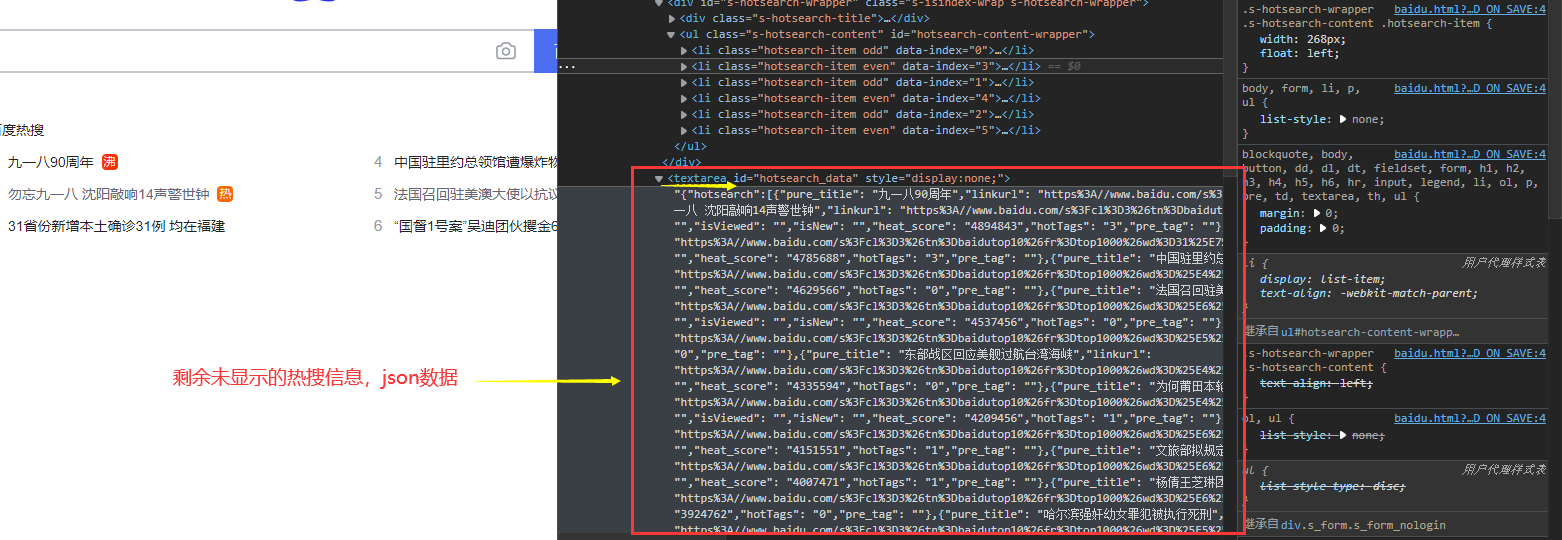Open hot search “国督1号案”吴迪团伙
1562x540 pixels.
point(476,226)
